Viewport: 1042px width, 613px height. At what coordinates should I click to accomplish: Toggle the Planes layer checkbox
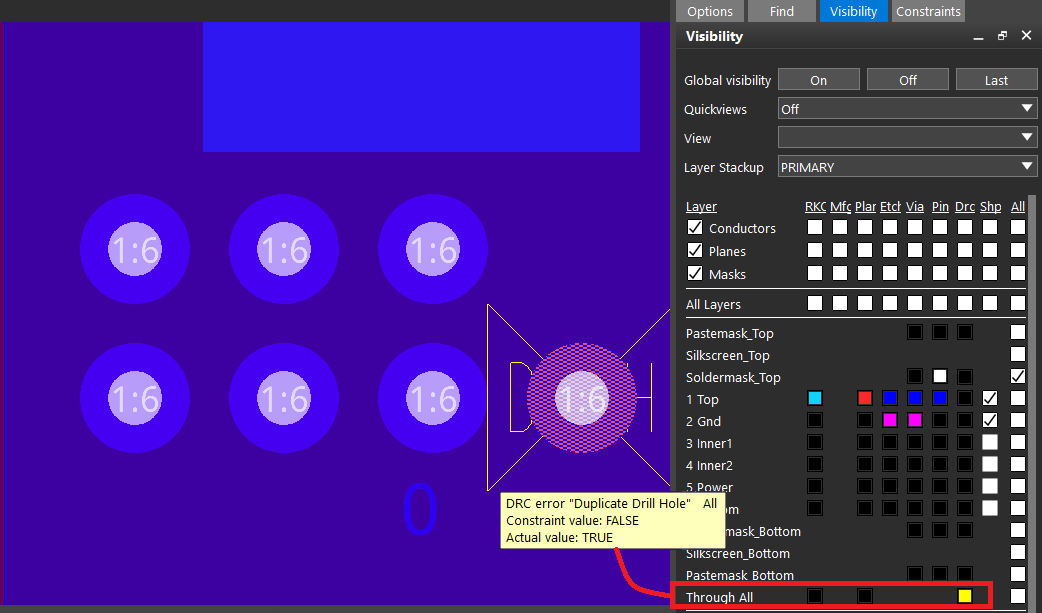tap(695, 251)
